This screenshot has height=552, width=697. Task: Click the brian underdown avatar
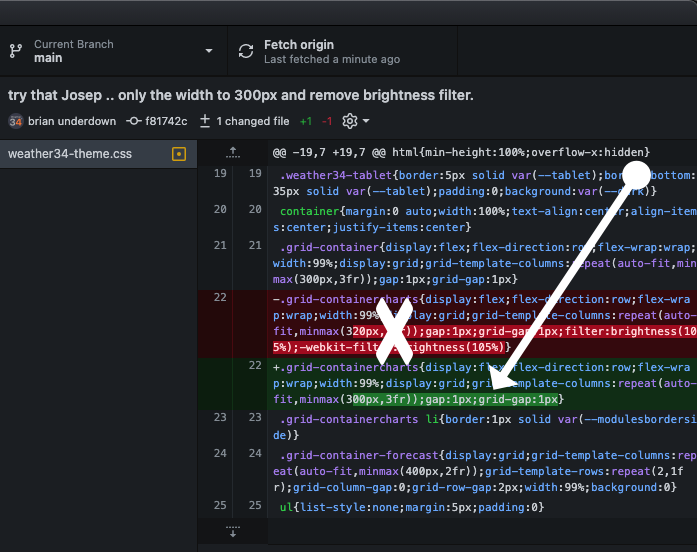click(x=16, y=121)
